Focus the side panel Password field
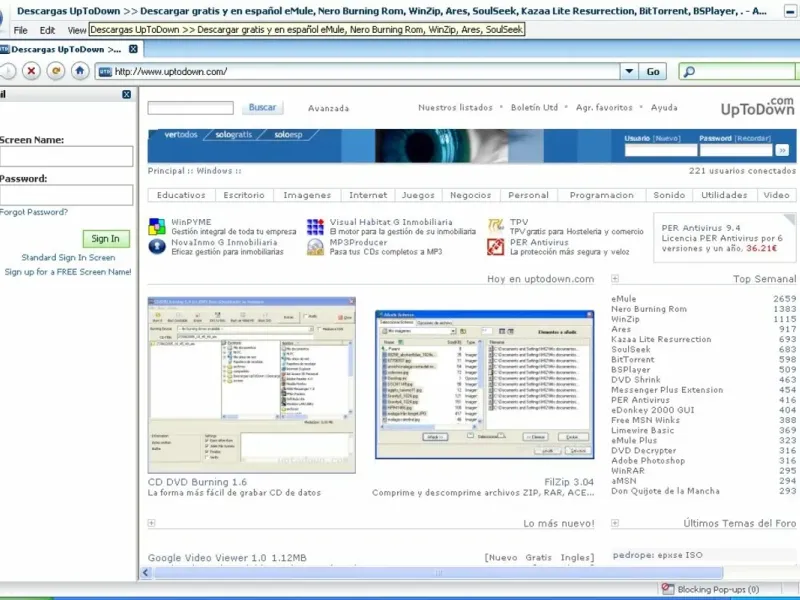Image resolution: width=800 pixels, height=600 pixels. [66, 195]
